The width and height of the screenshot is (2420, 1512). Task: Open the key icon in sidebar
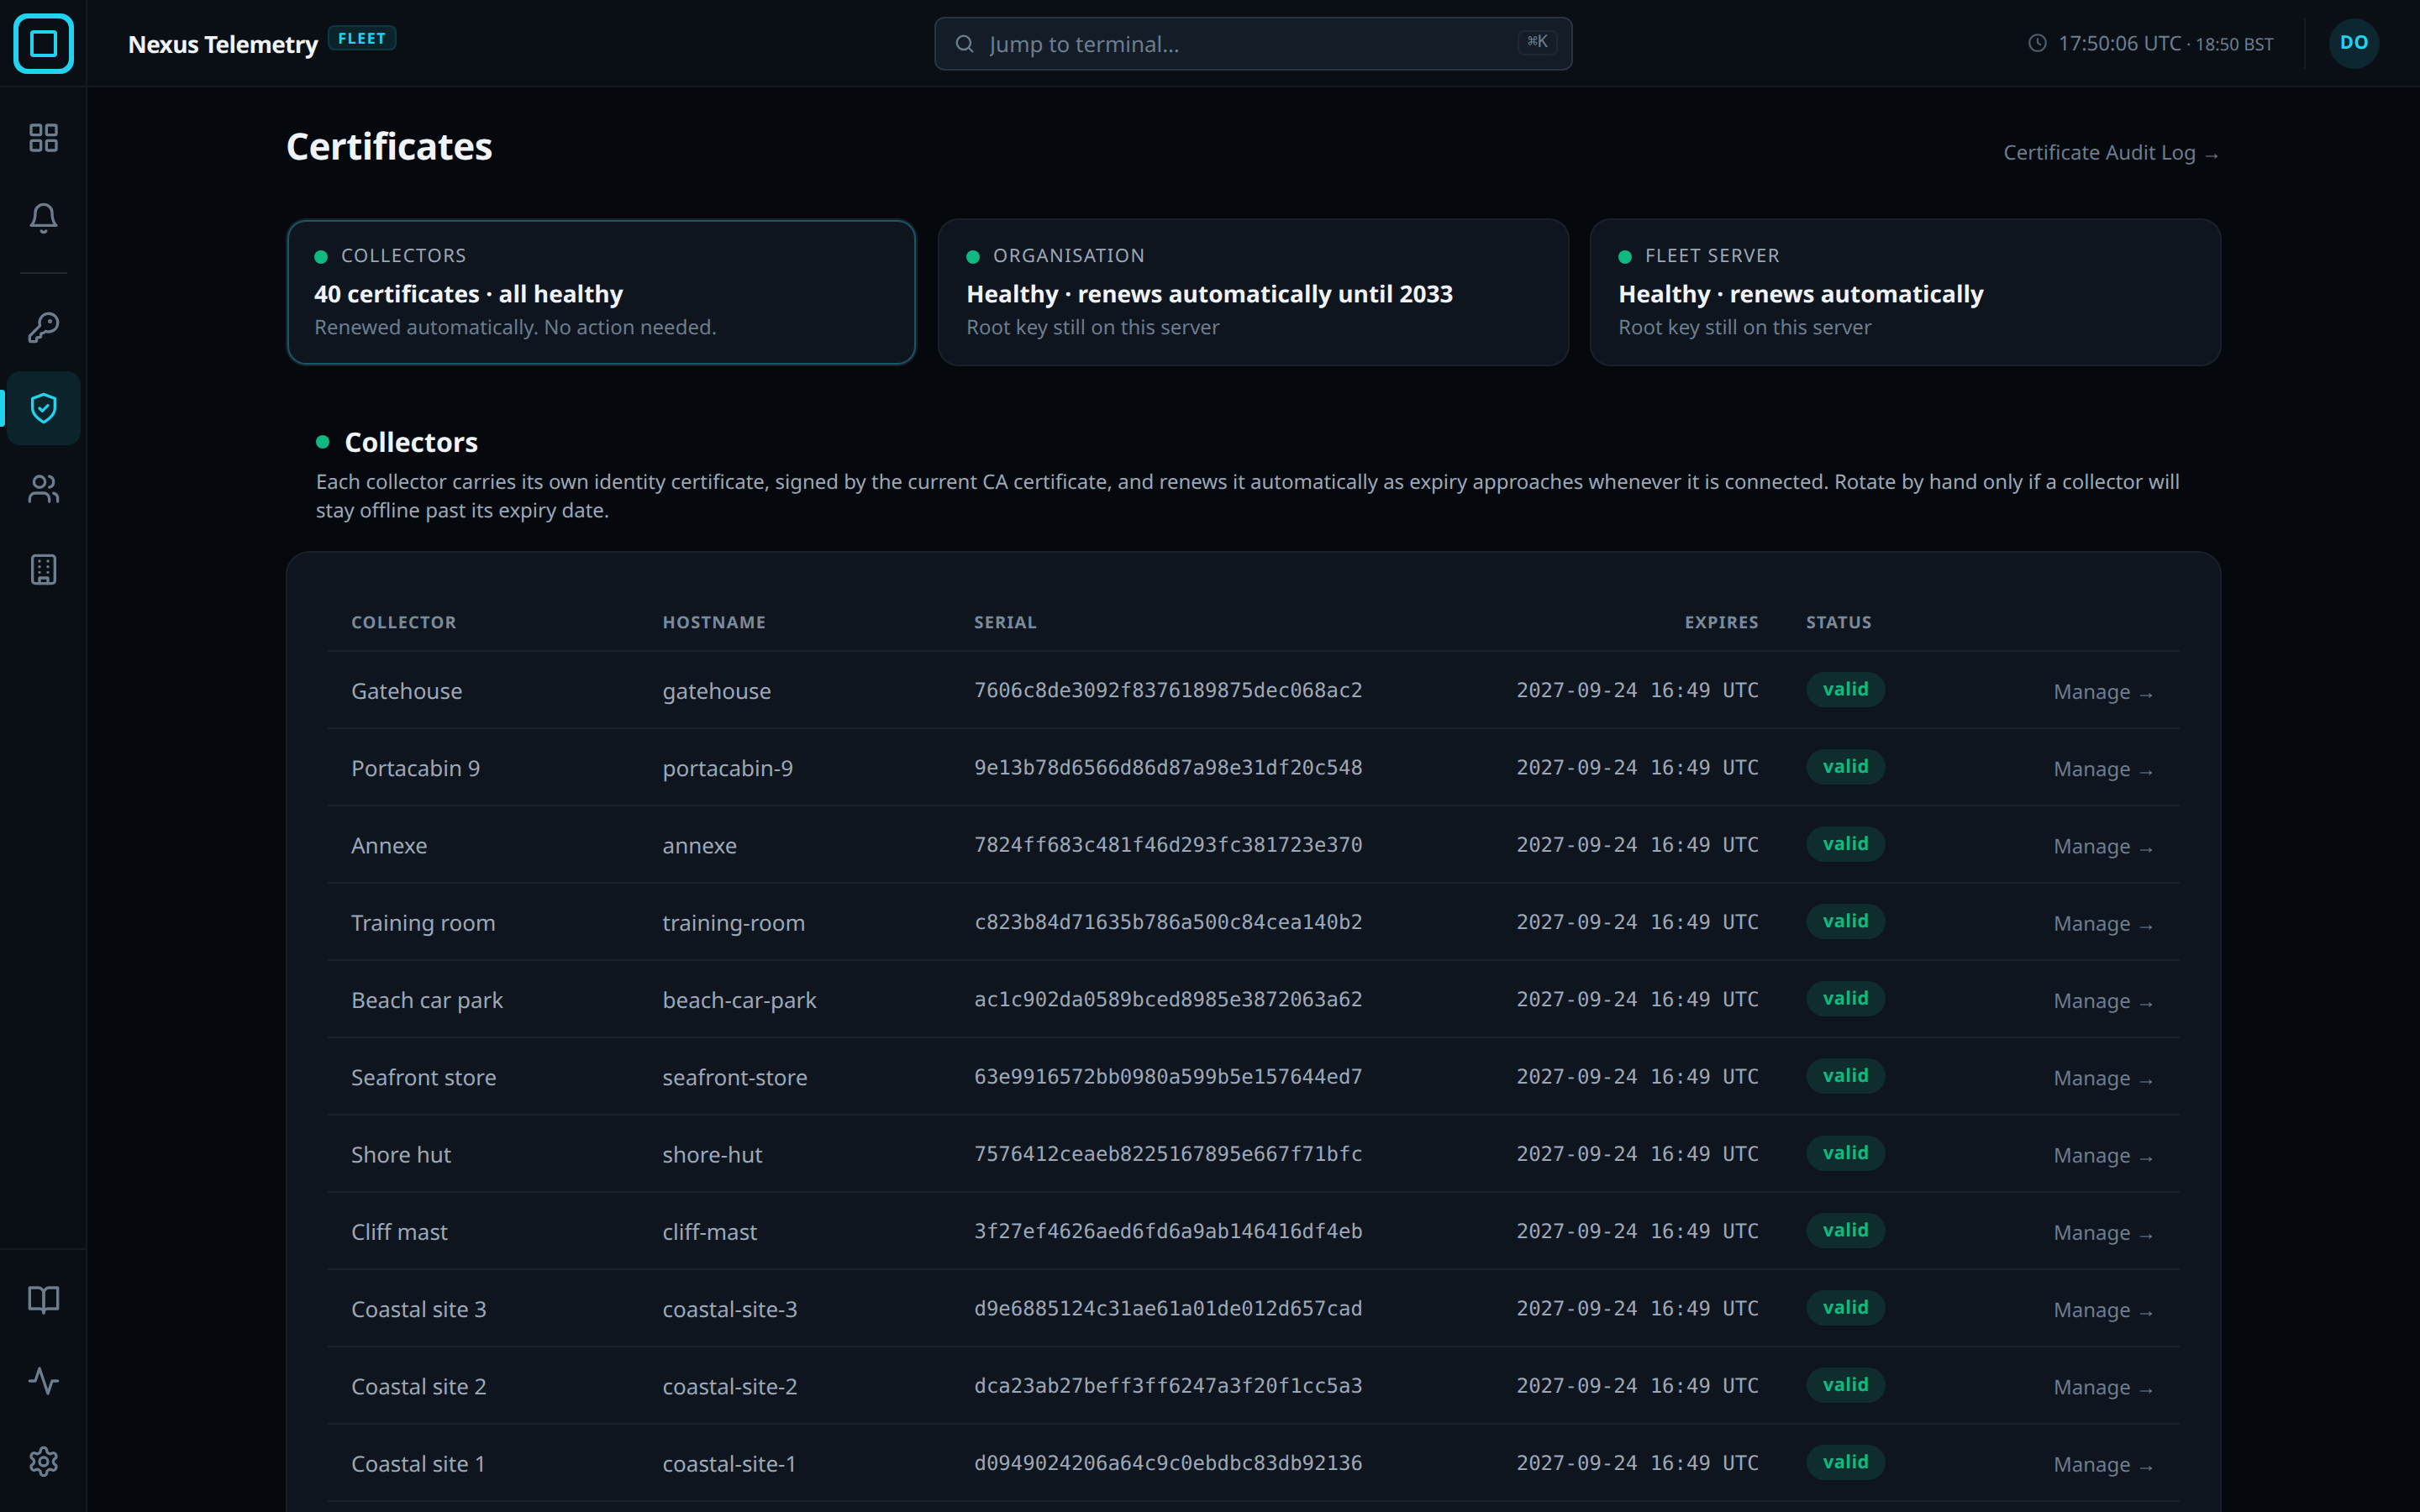(43, 327)
